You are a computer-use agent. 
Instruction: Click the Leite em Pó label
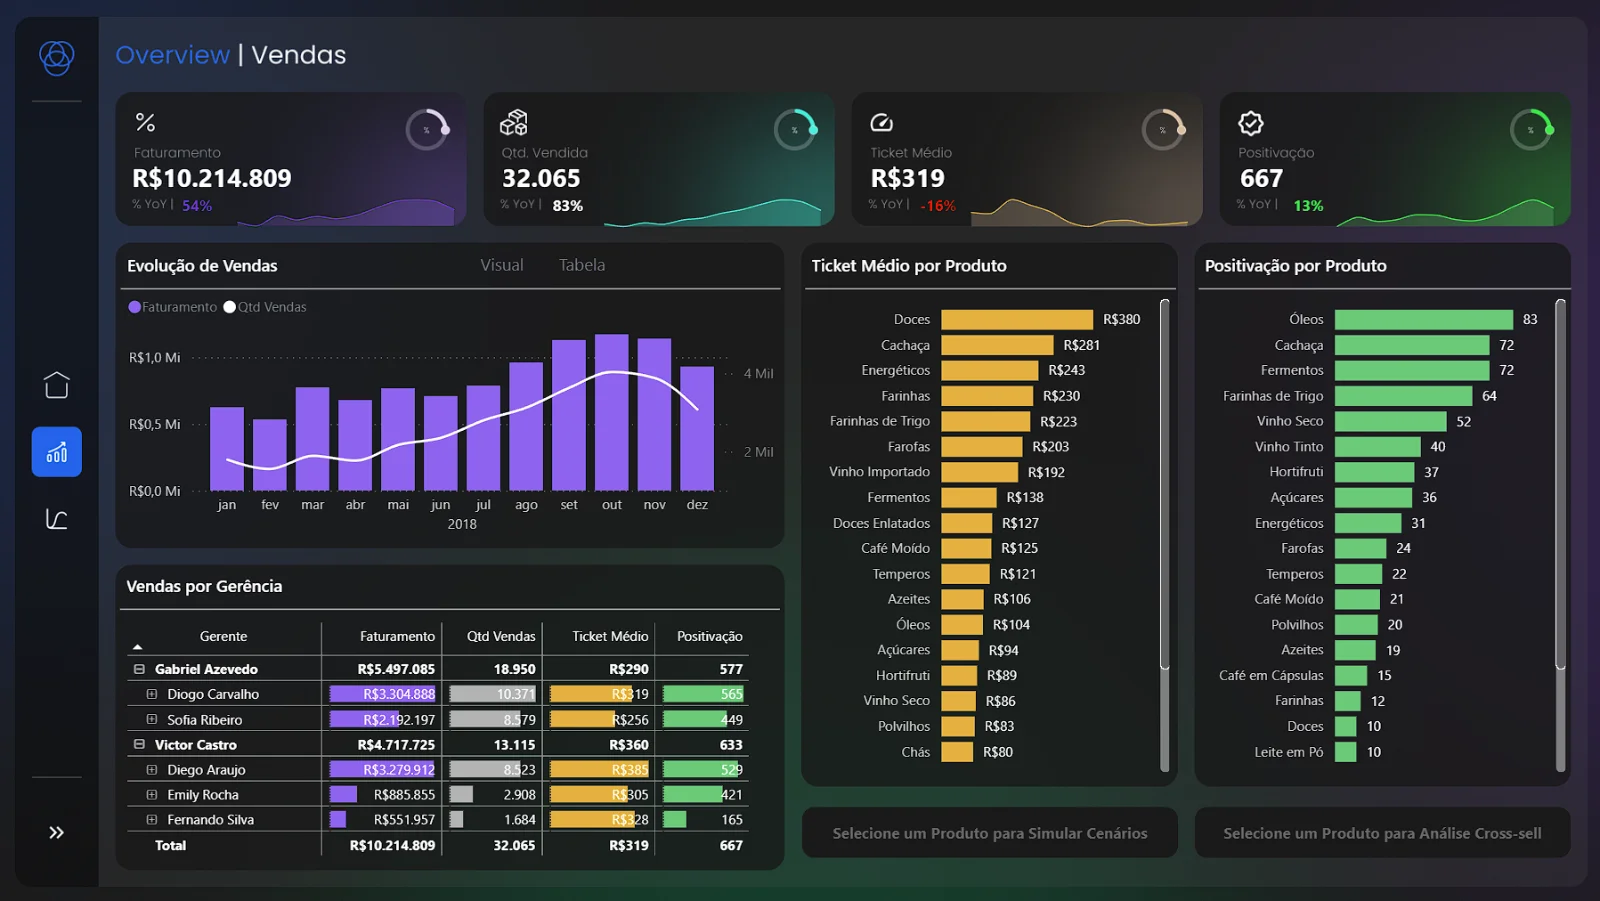(x=1289, y=752)
